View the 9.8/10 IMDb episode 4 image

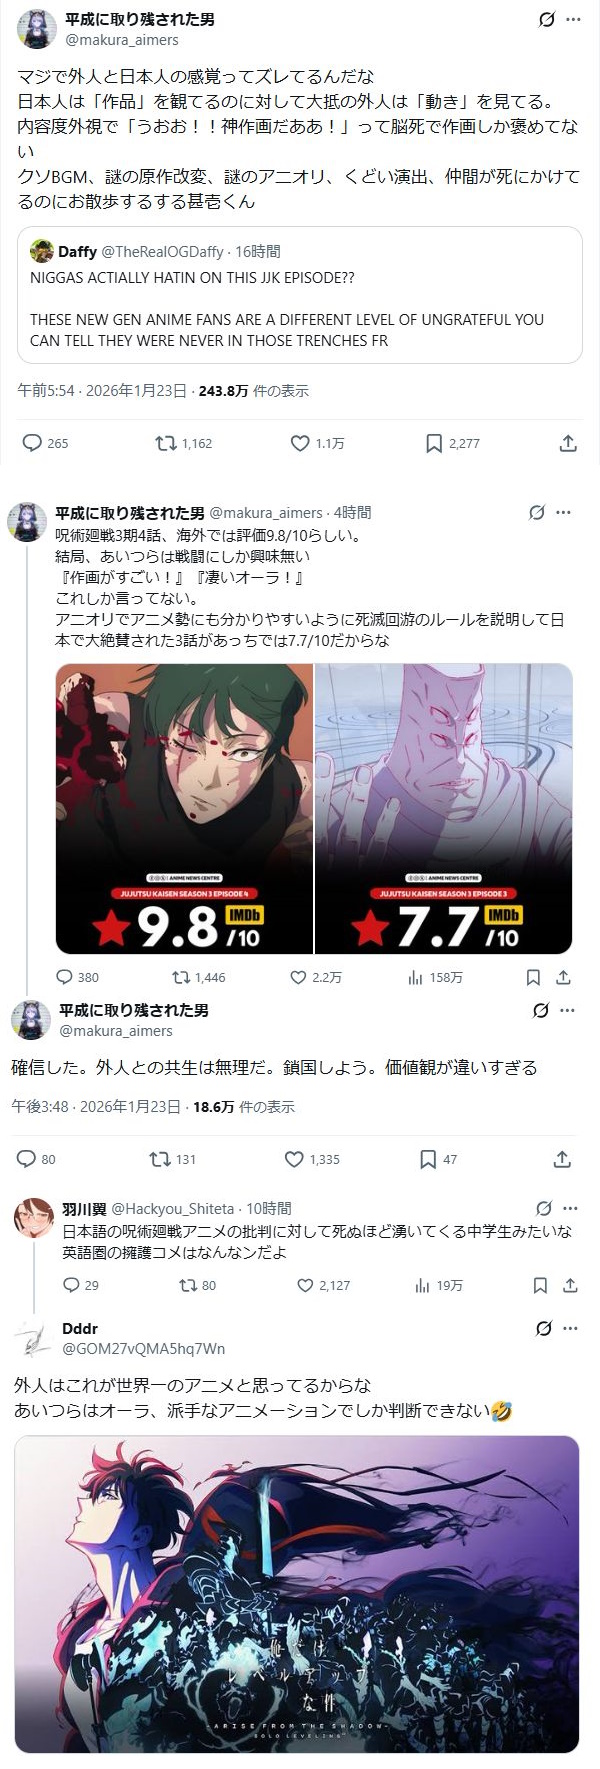coord(184,808)
